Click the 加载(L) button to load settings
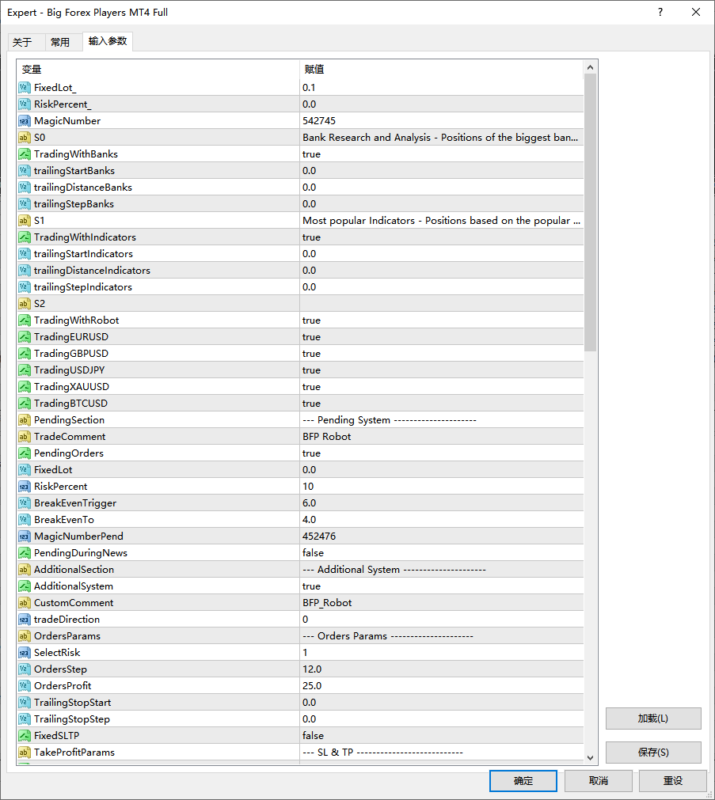The width and height of the screenshot is (715, 800). pos(653,718)
